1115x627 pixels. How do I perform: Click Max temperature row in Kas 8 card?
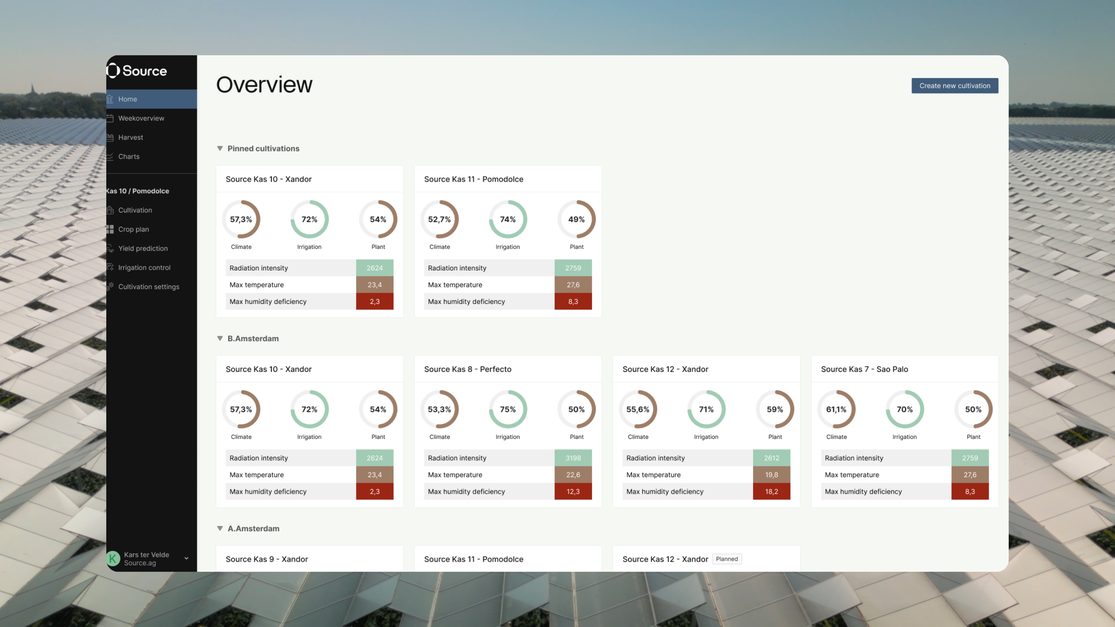coord(508,475)
